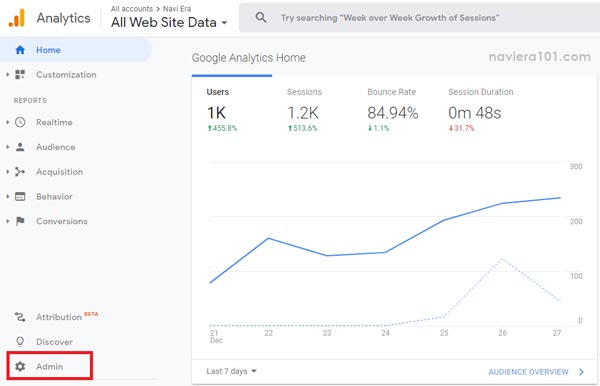The width and height of the screenshot is (600, 386).
Task: Select the Session Duration metric tab
Action: [x=481, y=110]
